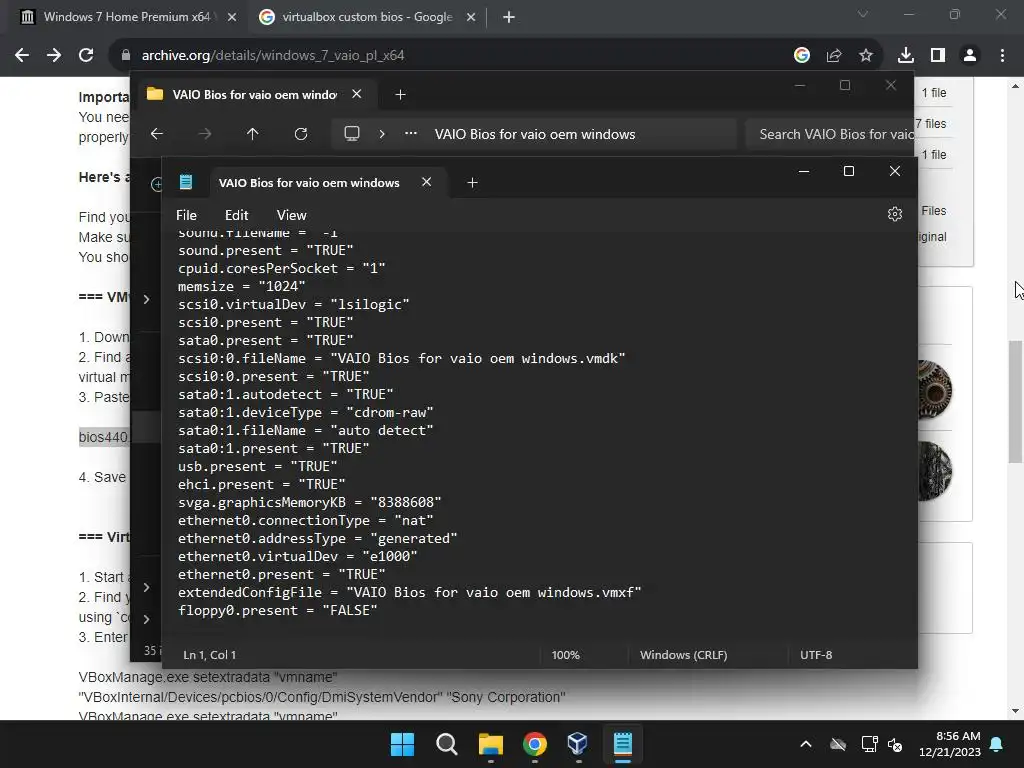Bookmark this page with star icon
The width and height of the screenshot is (1024, 768).
pos(866,56)
